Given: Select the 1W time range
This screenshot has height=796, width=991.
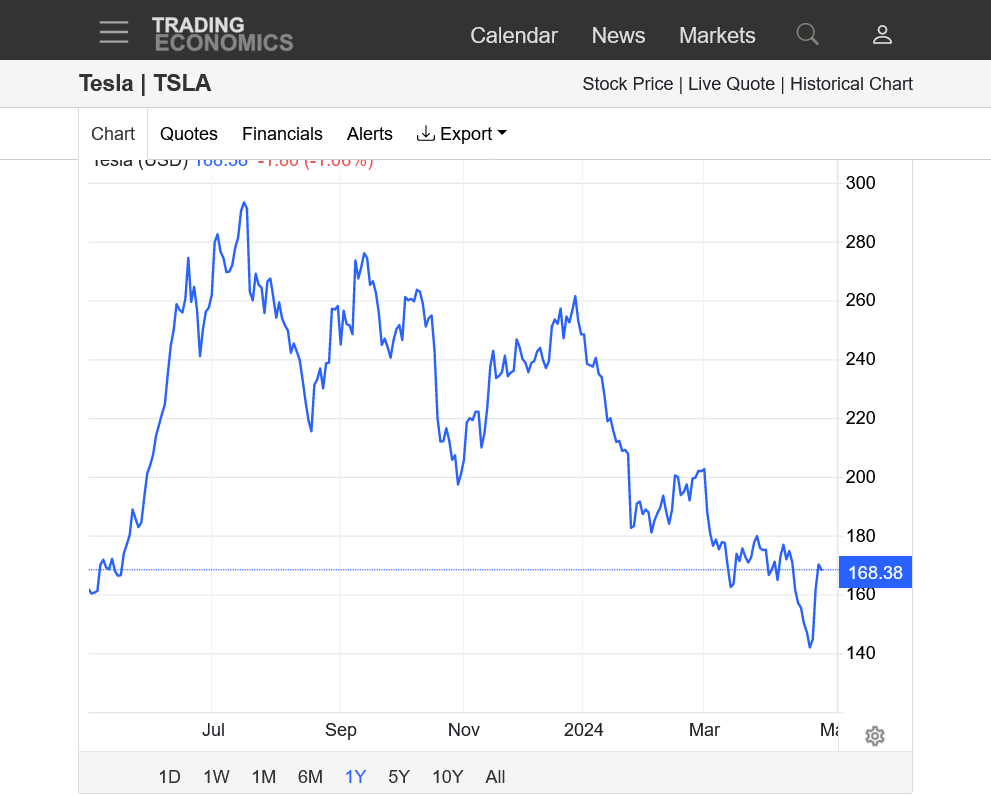Looking at the screenshot, I should pyautogui.click(x=216, y=777).
